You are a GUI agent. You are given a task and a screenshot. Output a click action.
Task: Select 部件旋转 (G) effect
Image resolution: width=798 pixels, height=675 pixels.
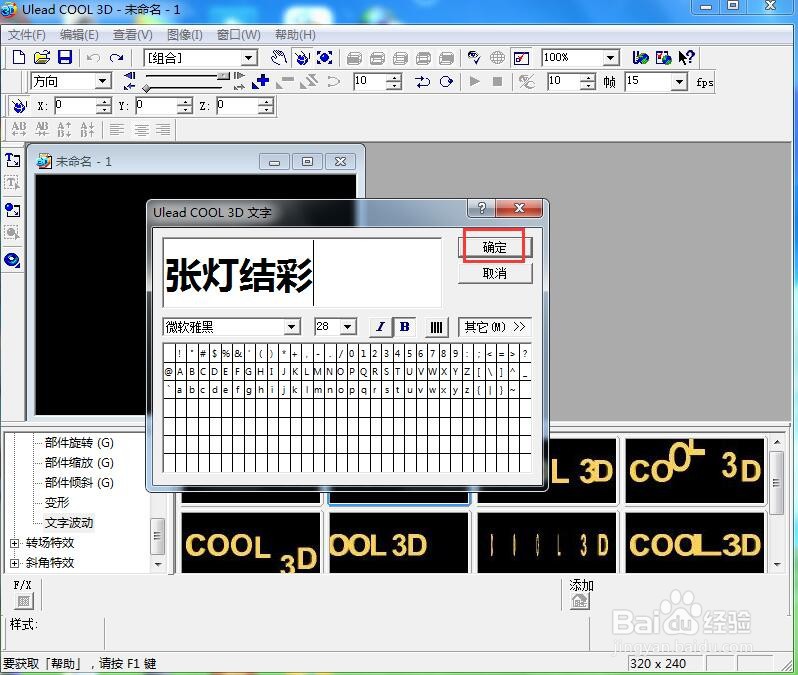(79, 442)
